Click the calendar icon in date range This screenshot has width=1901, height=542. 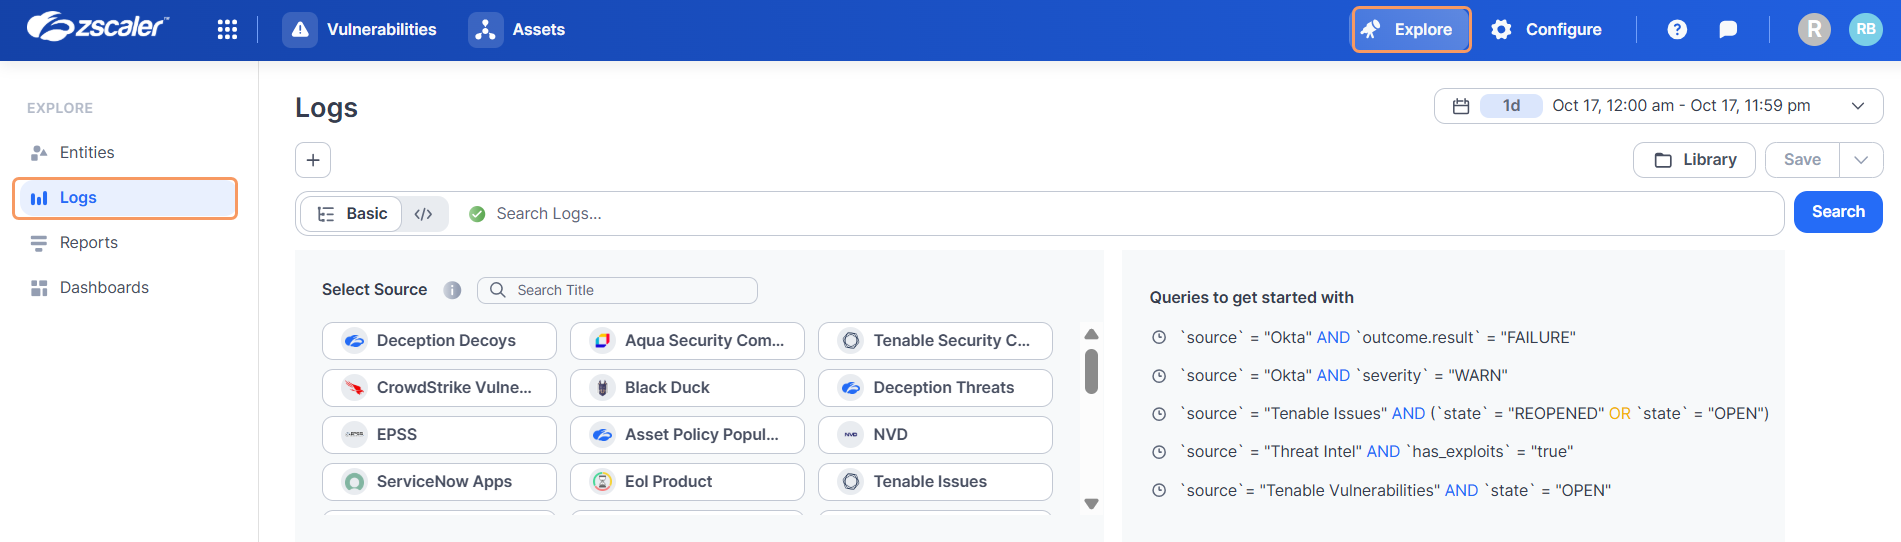pyautogui.click(x=1461, y=106)
